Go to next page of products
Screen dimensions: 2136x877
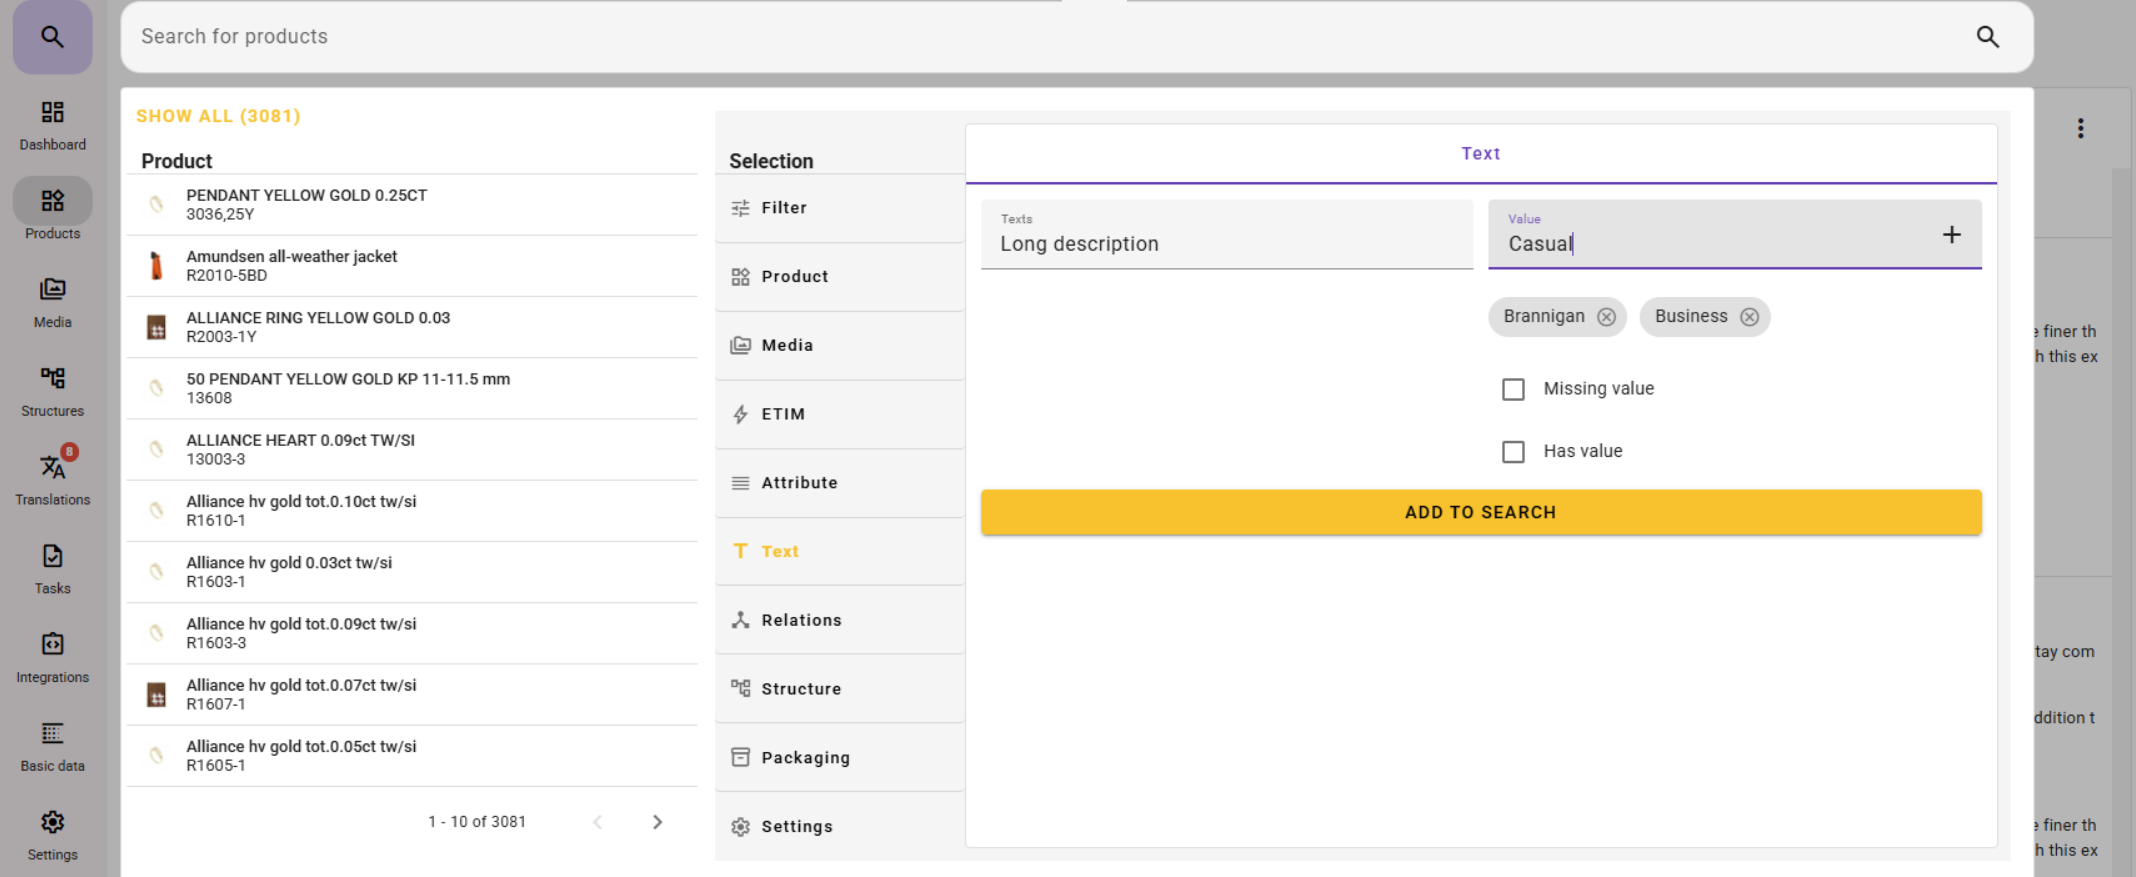[x=657, y=822]
